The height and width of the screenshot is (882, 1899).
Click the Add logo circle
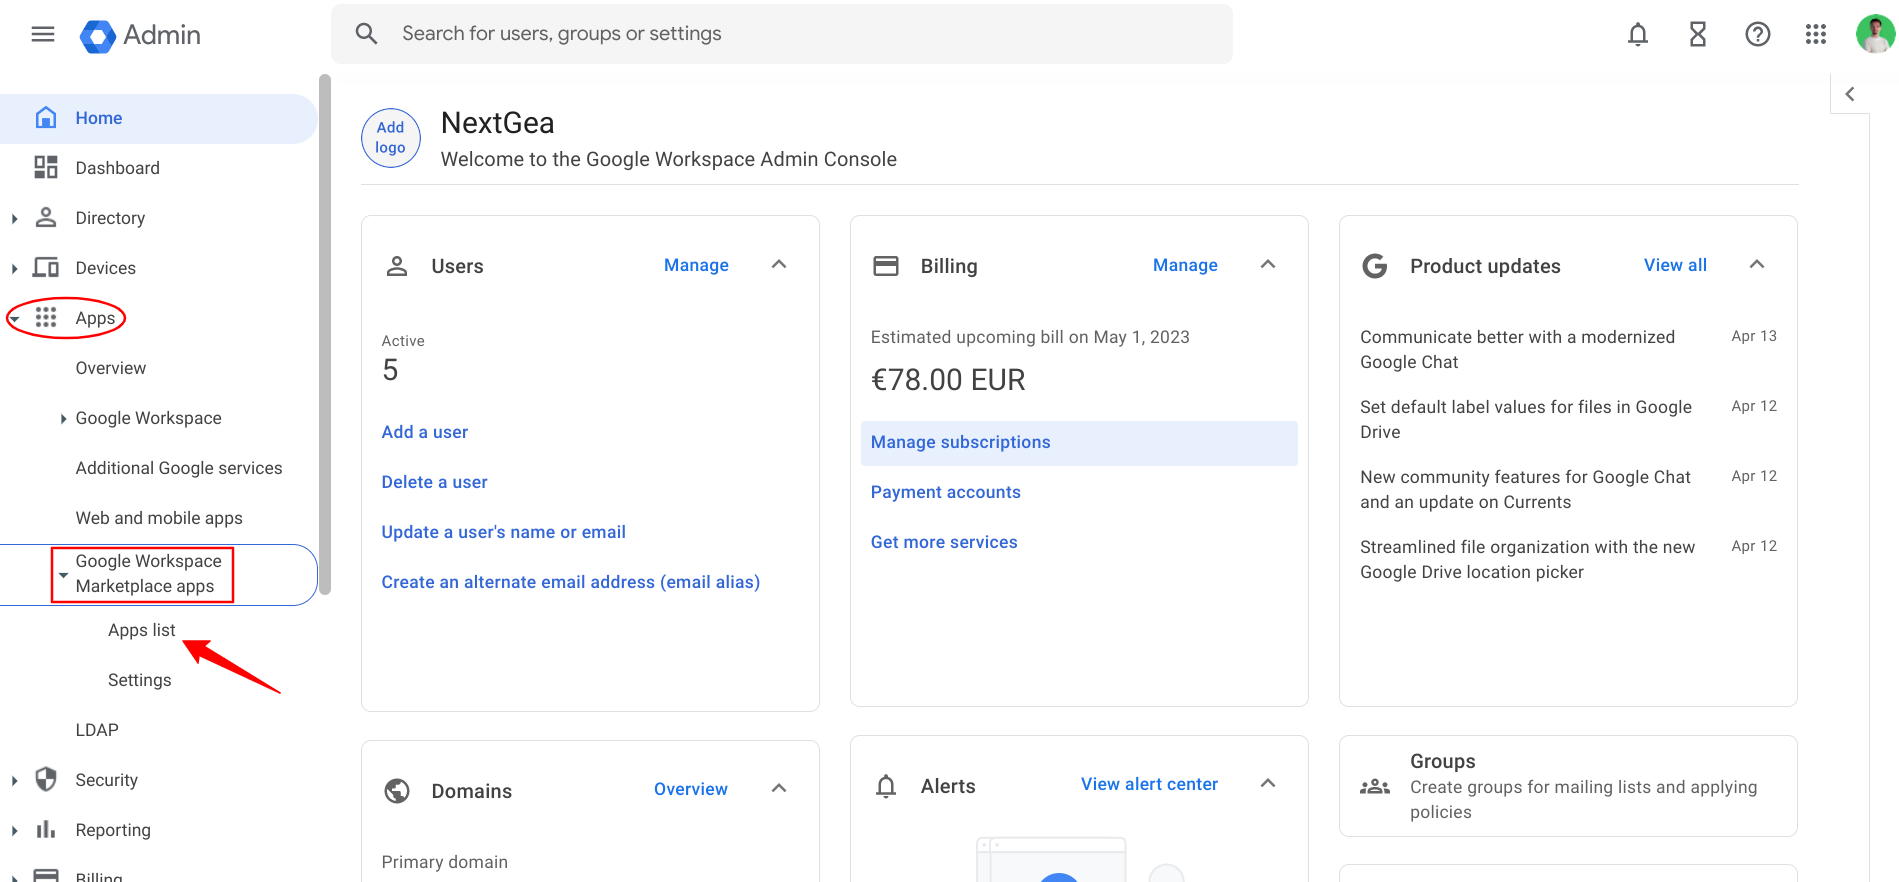tap(391, 138)
